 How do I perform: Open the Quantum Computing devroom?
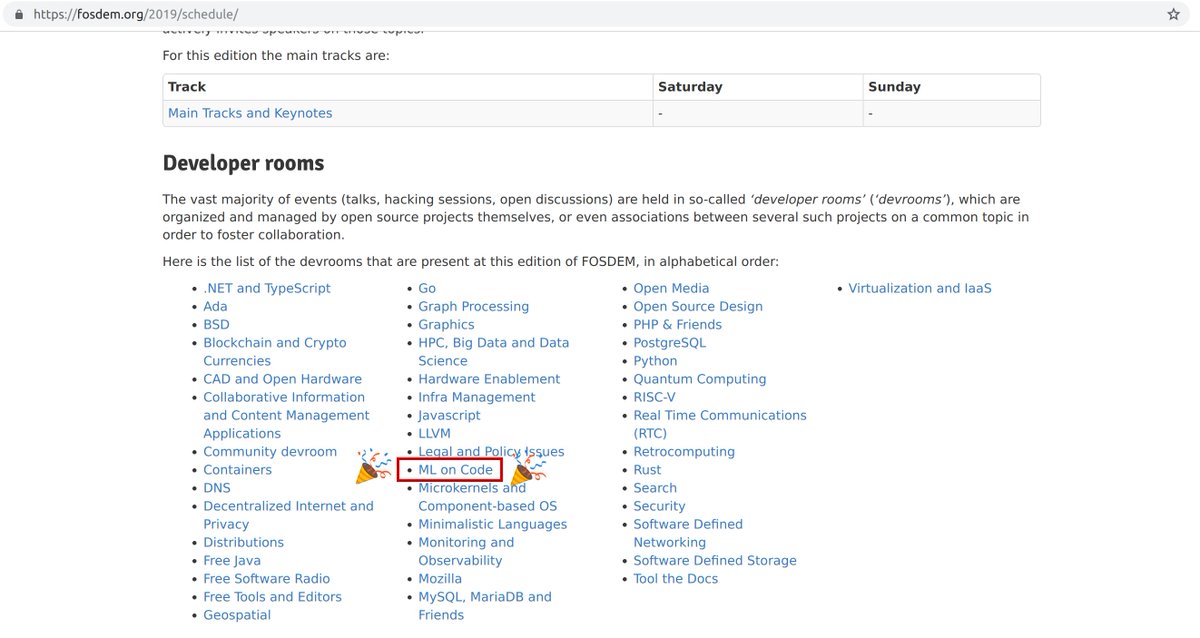(x=700, y=379)
